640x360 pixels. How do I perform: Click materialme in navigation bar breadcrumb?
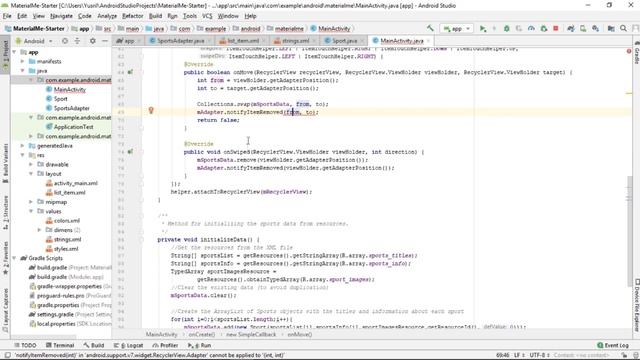pyautogui.click(x=289, y=29)
